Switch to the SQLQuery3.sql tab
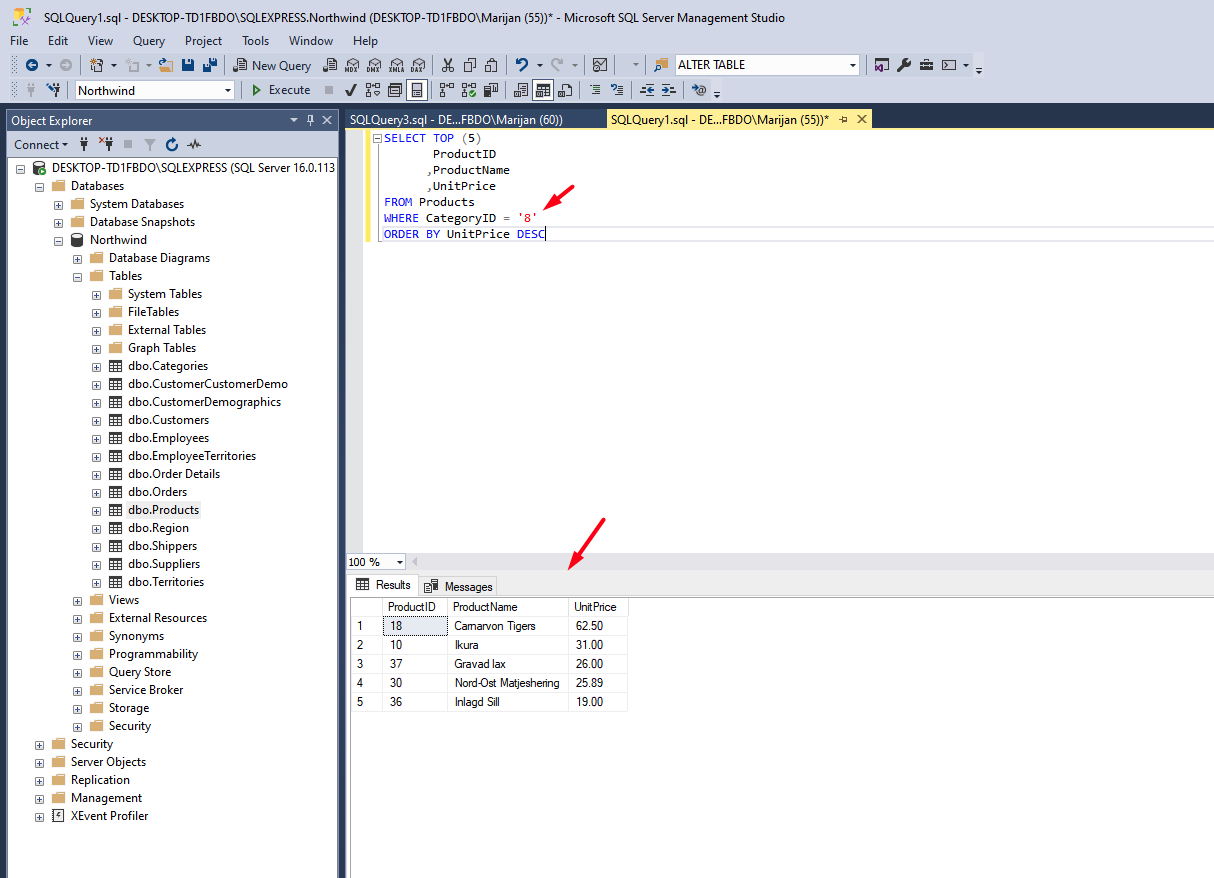 [456, 119]
